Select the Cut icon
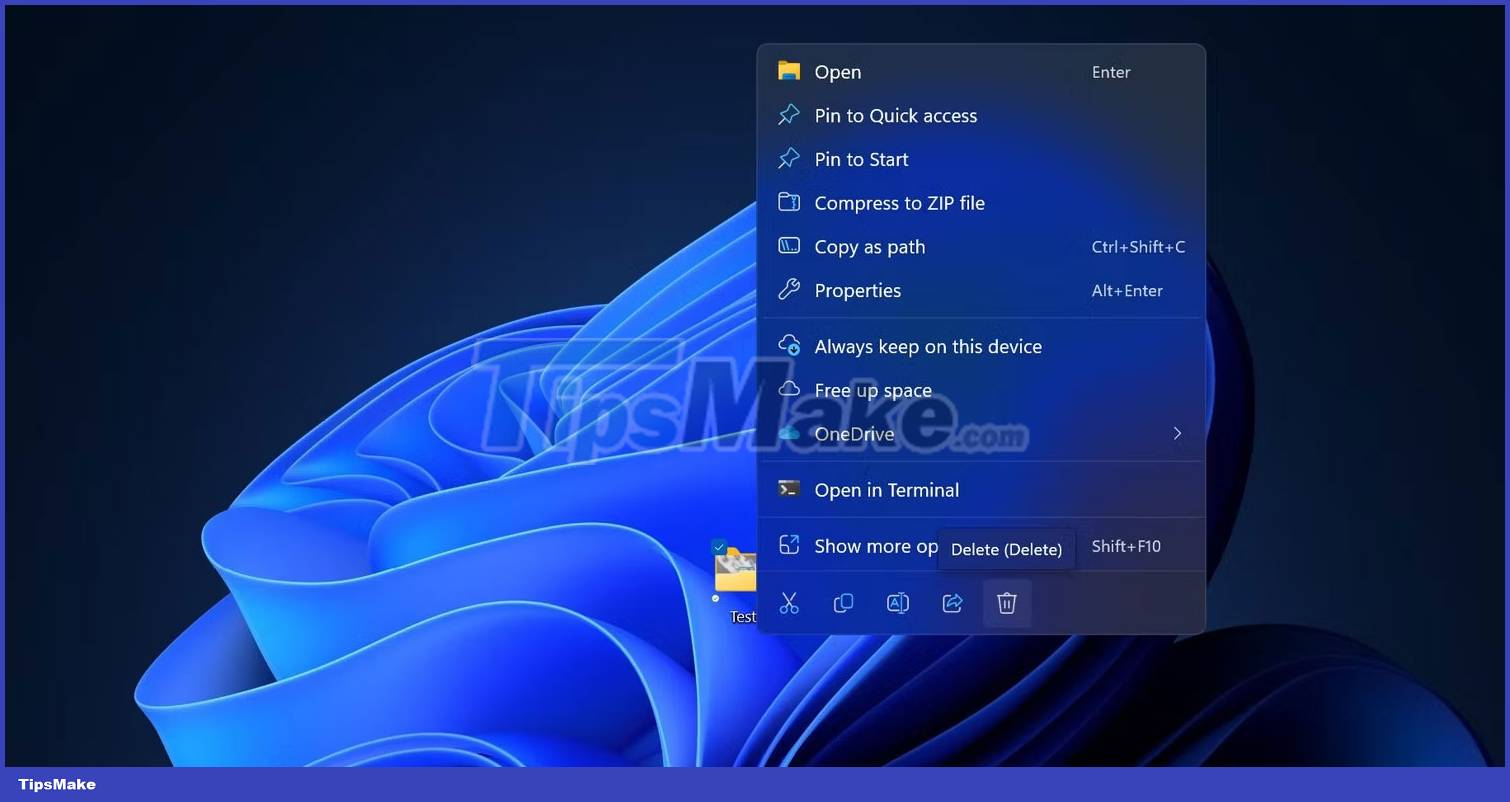The height and width of the screenshot is (802, 1510). pyautogui.click(x=789, y=603)
